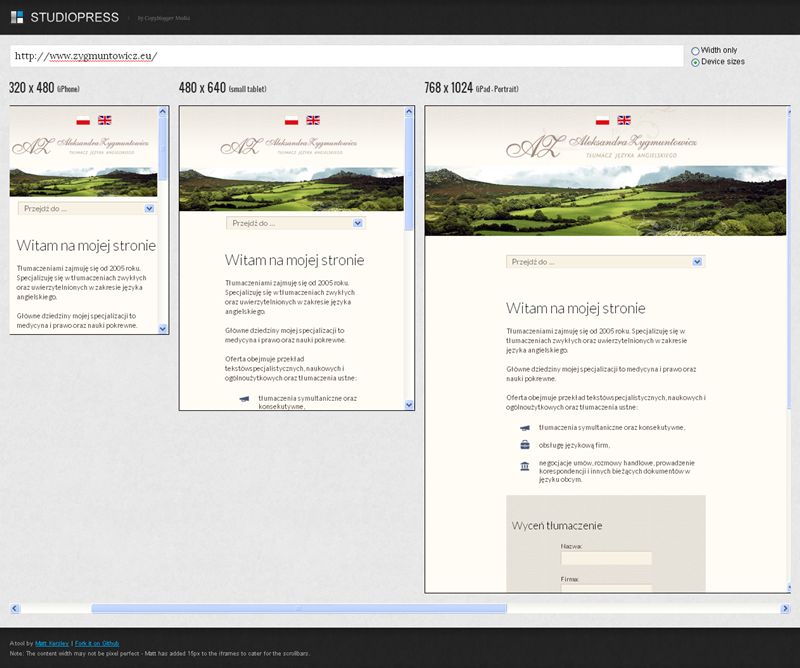The width and height of the screenshot is (800, 668).
Task: Click scroll-up arrow in iPhone preview
Action: (163, 112)
